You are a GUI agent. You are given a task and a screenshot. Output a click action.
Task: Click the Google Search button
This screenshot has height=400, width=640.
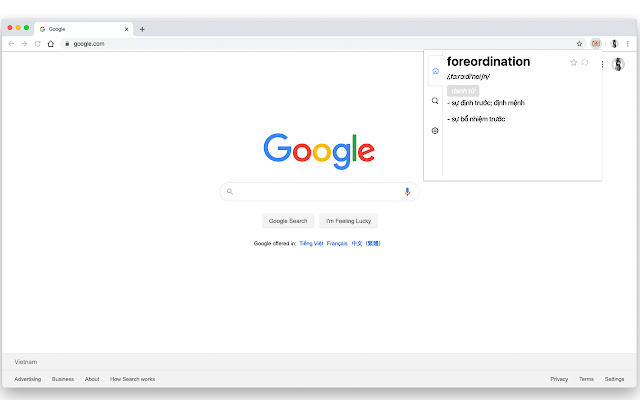288,221
